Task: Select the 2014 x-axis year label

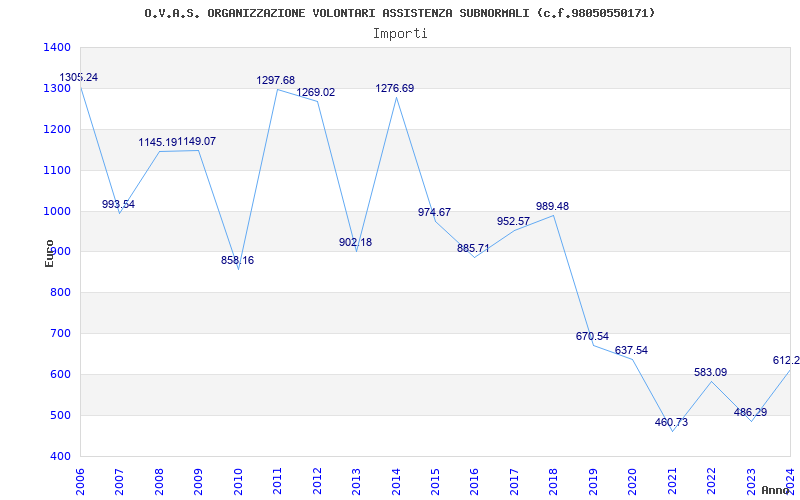Action: click(x=396, y=480)
